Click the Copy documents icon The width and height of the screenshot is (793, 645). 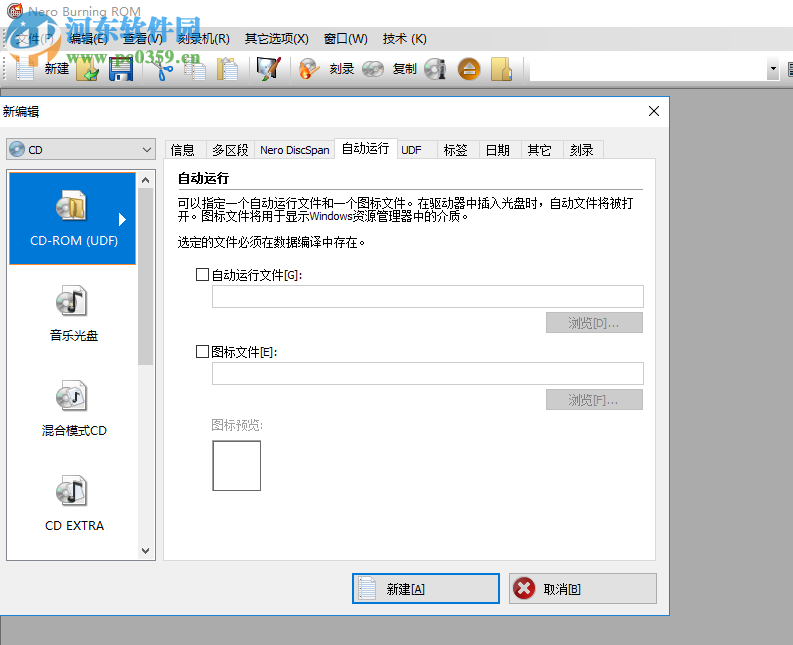(195, 69)
